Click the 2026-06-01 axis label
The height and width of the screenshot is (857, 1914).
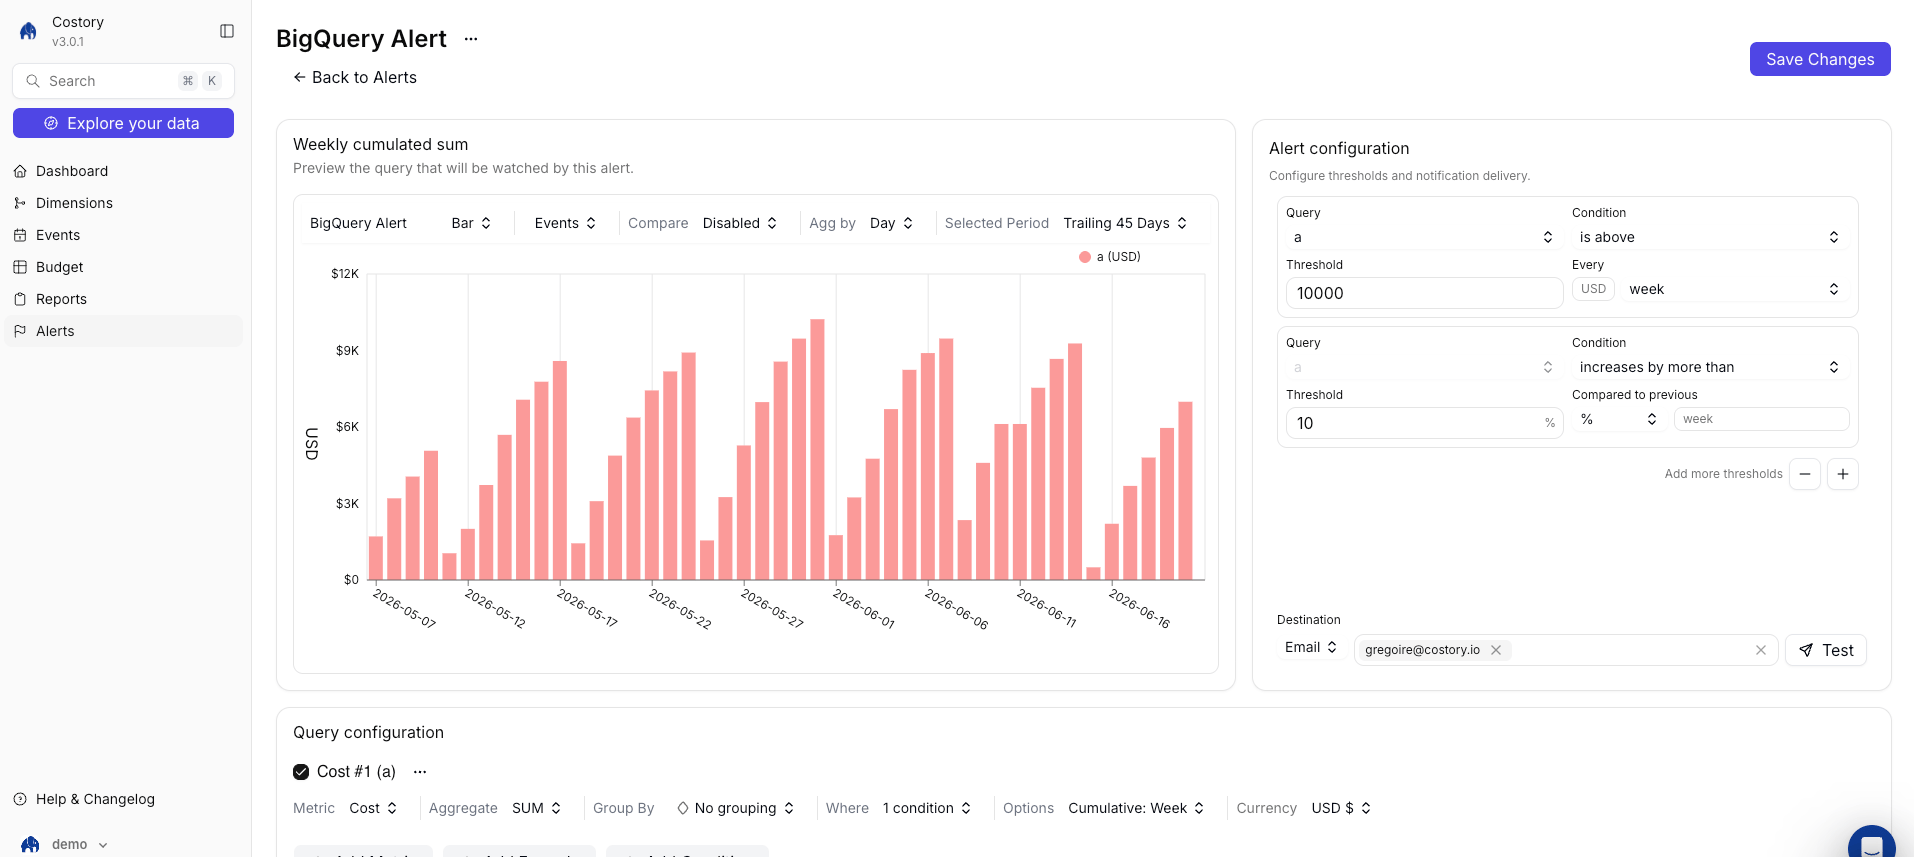point(864,608)
